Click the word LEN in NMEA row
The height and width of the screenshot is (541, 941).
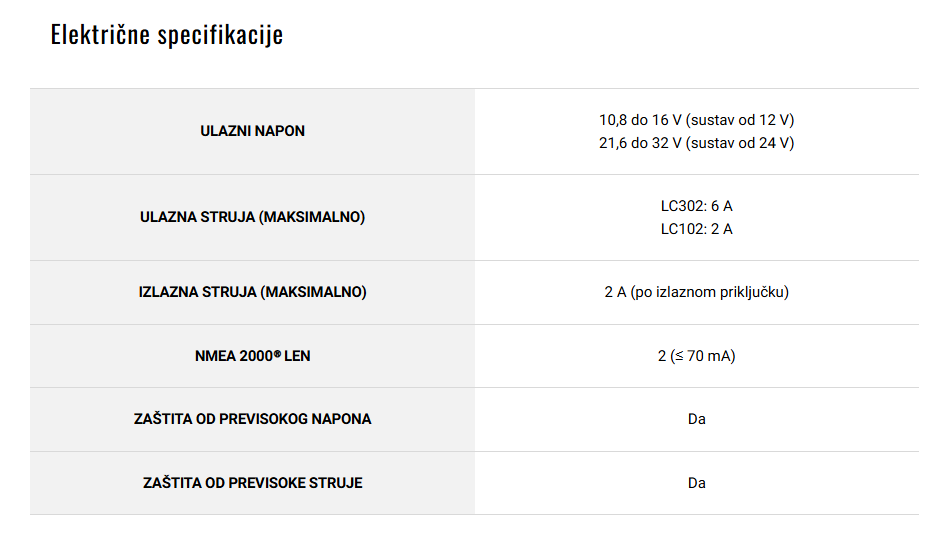[x=298, y=356]
